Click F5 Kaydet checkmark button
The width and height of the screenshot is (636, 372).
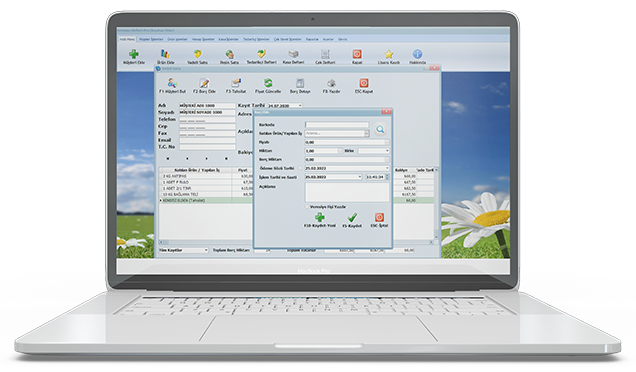[352, 220]
